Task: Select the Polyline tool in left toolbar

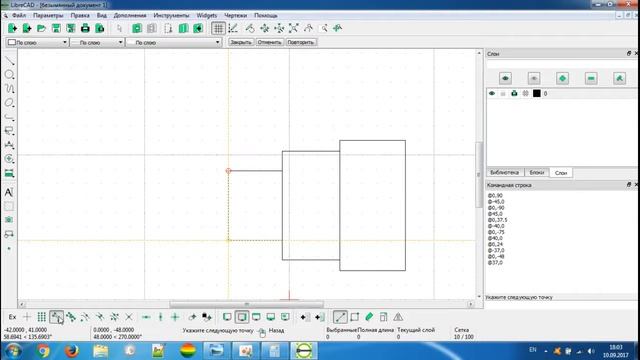Action: (x=9, y=117)
